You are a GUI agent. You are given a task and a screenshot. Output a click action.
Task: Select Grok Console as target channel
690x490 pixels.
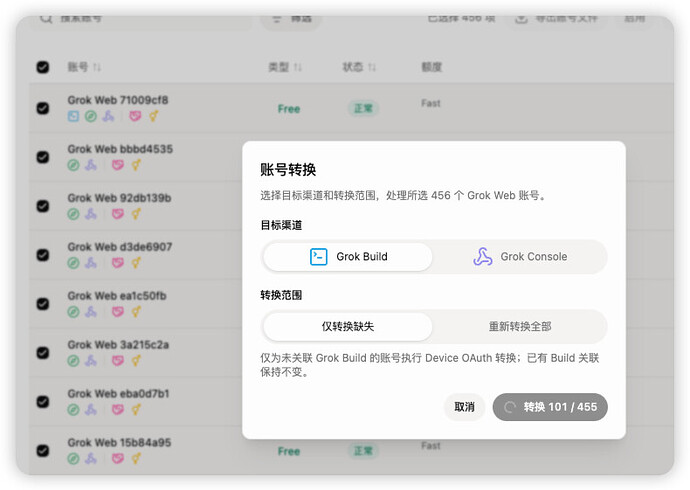pos(520,256)
